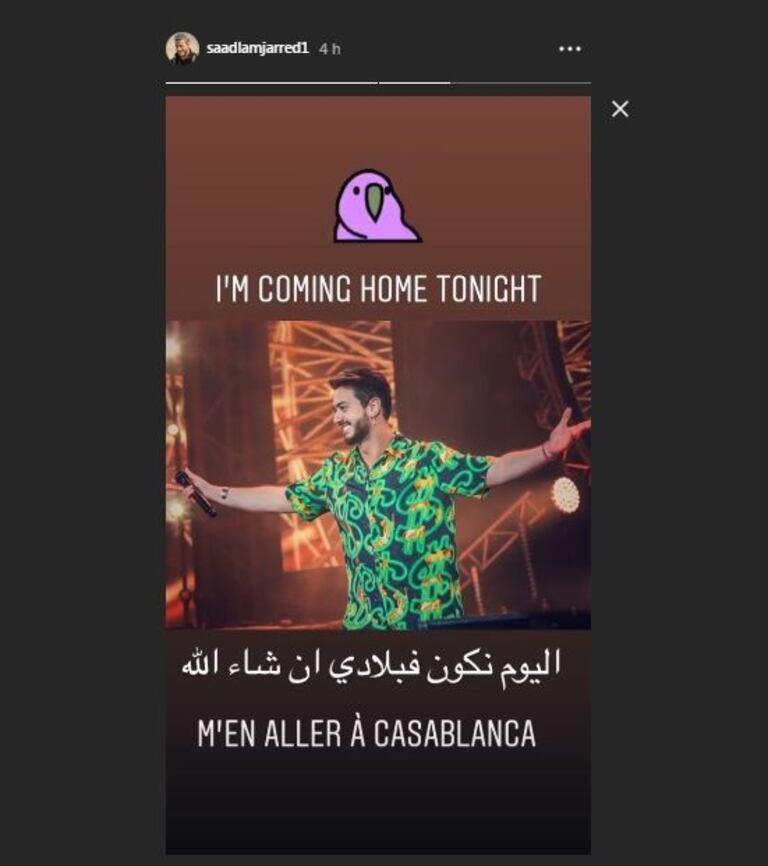Viewport: 768px width, 866px height.
Task: Close the story viewer with the X
Action: pyautogui.click(x=620, y=109)
